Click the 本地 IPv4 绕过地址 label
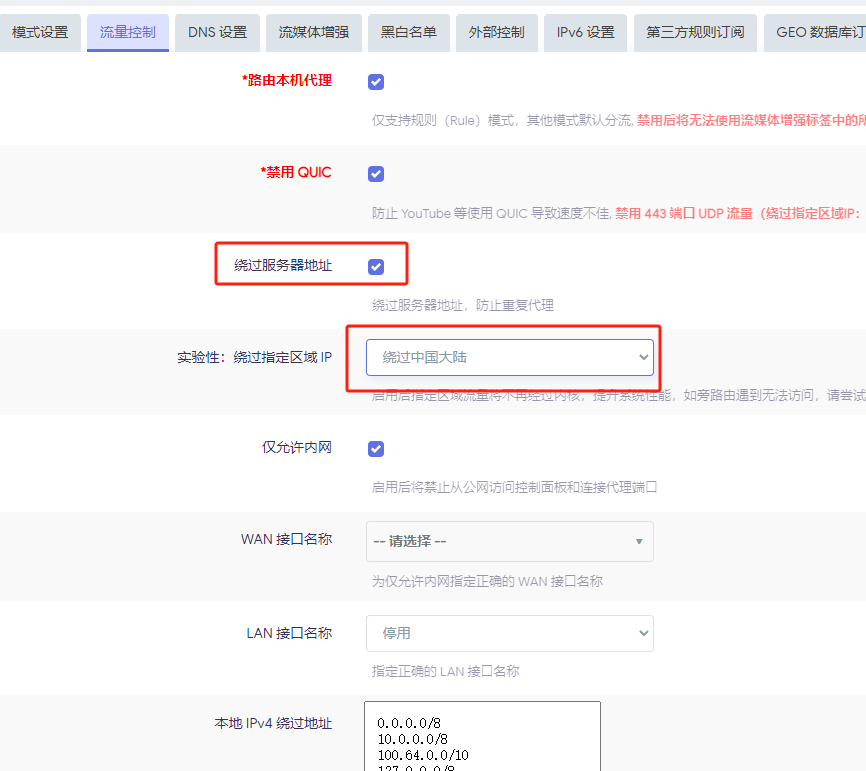 (x=273, y=724)
